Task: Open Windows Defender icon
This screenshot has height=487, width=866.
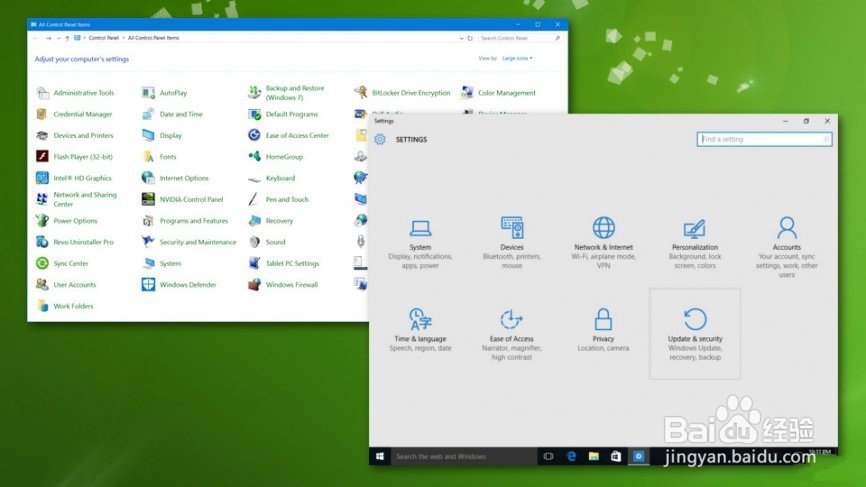Action: 148,284
